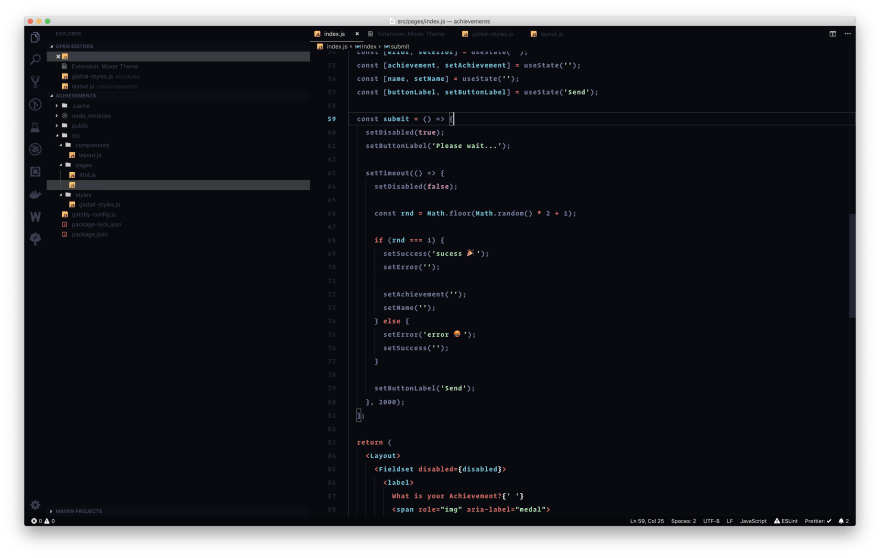
Task: Open layout.js src/components in Open Editors
Action: 99,86
